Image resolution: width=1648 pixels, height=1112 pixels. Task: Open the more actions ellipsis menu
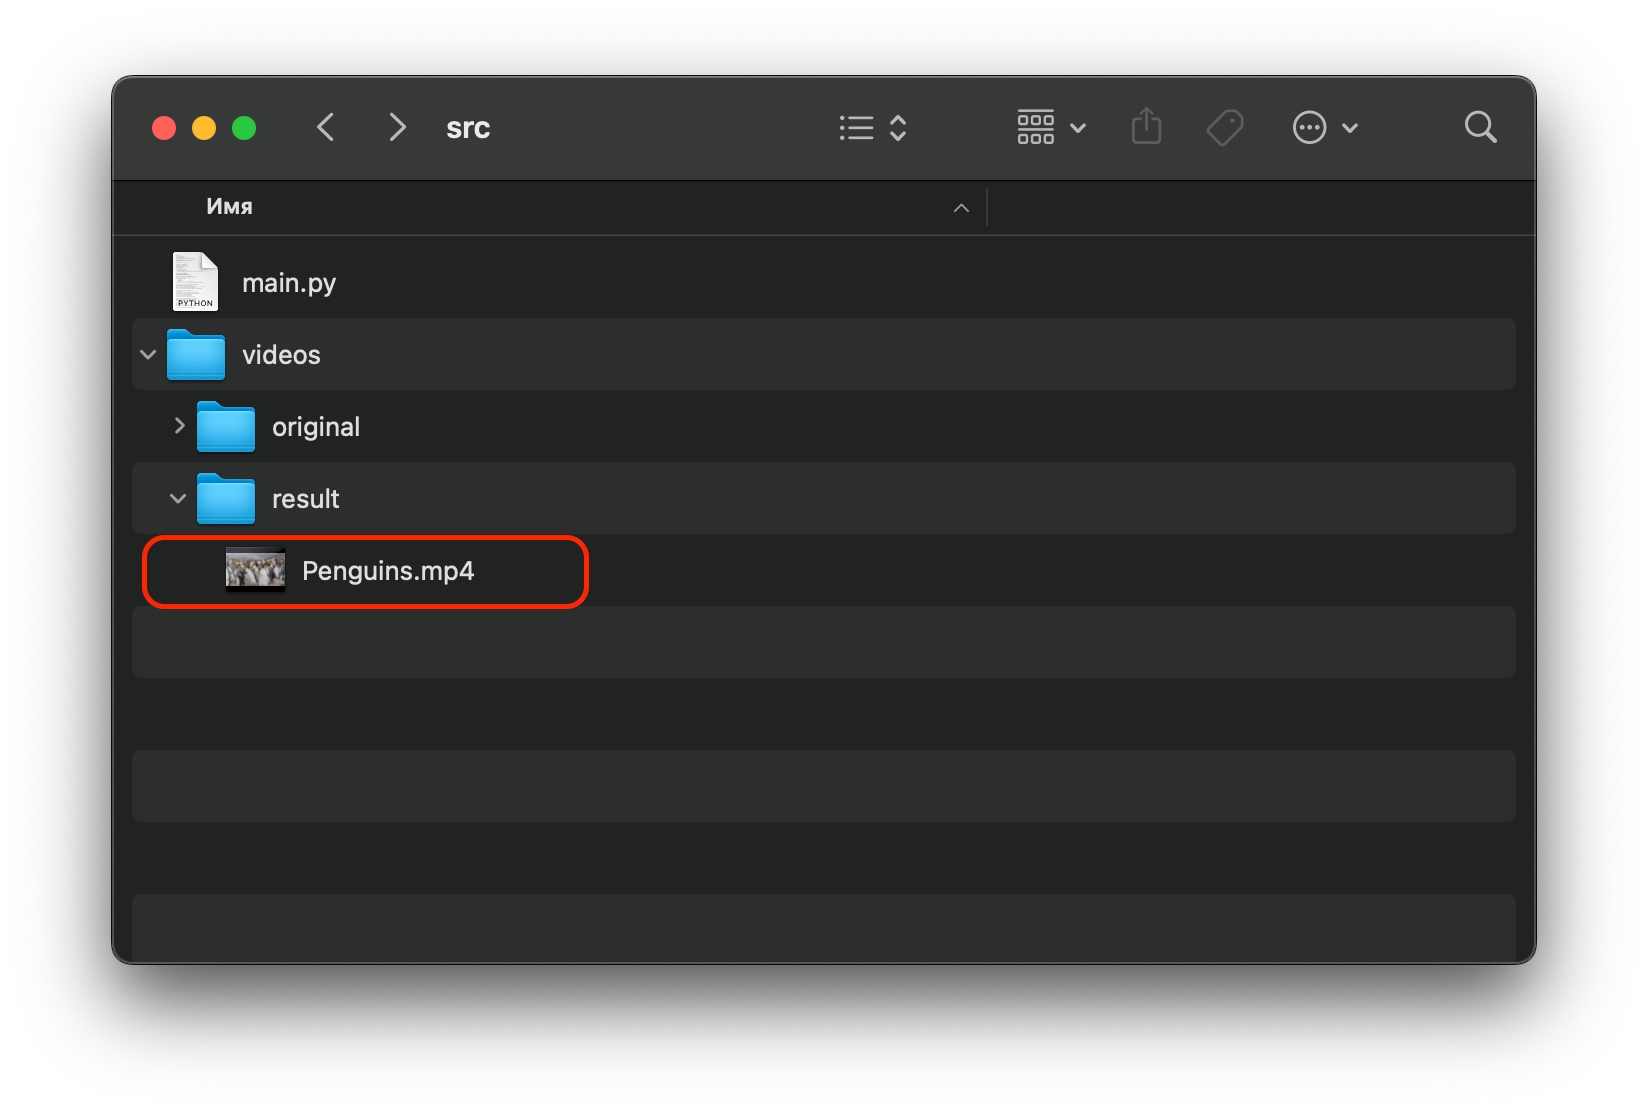(1323, 128)
